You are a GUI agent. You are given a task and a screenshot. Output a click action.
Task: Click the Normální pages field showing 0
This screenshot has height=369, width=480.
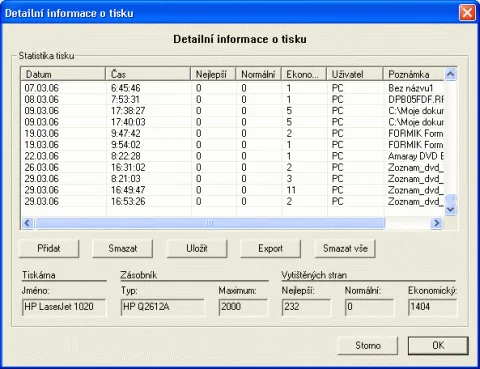(369, 307)
